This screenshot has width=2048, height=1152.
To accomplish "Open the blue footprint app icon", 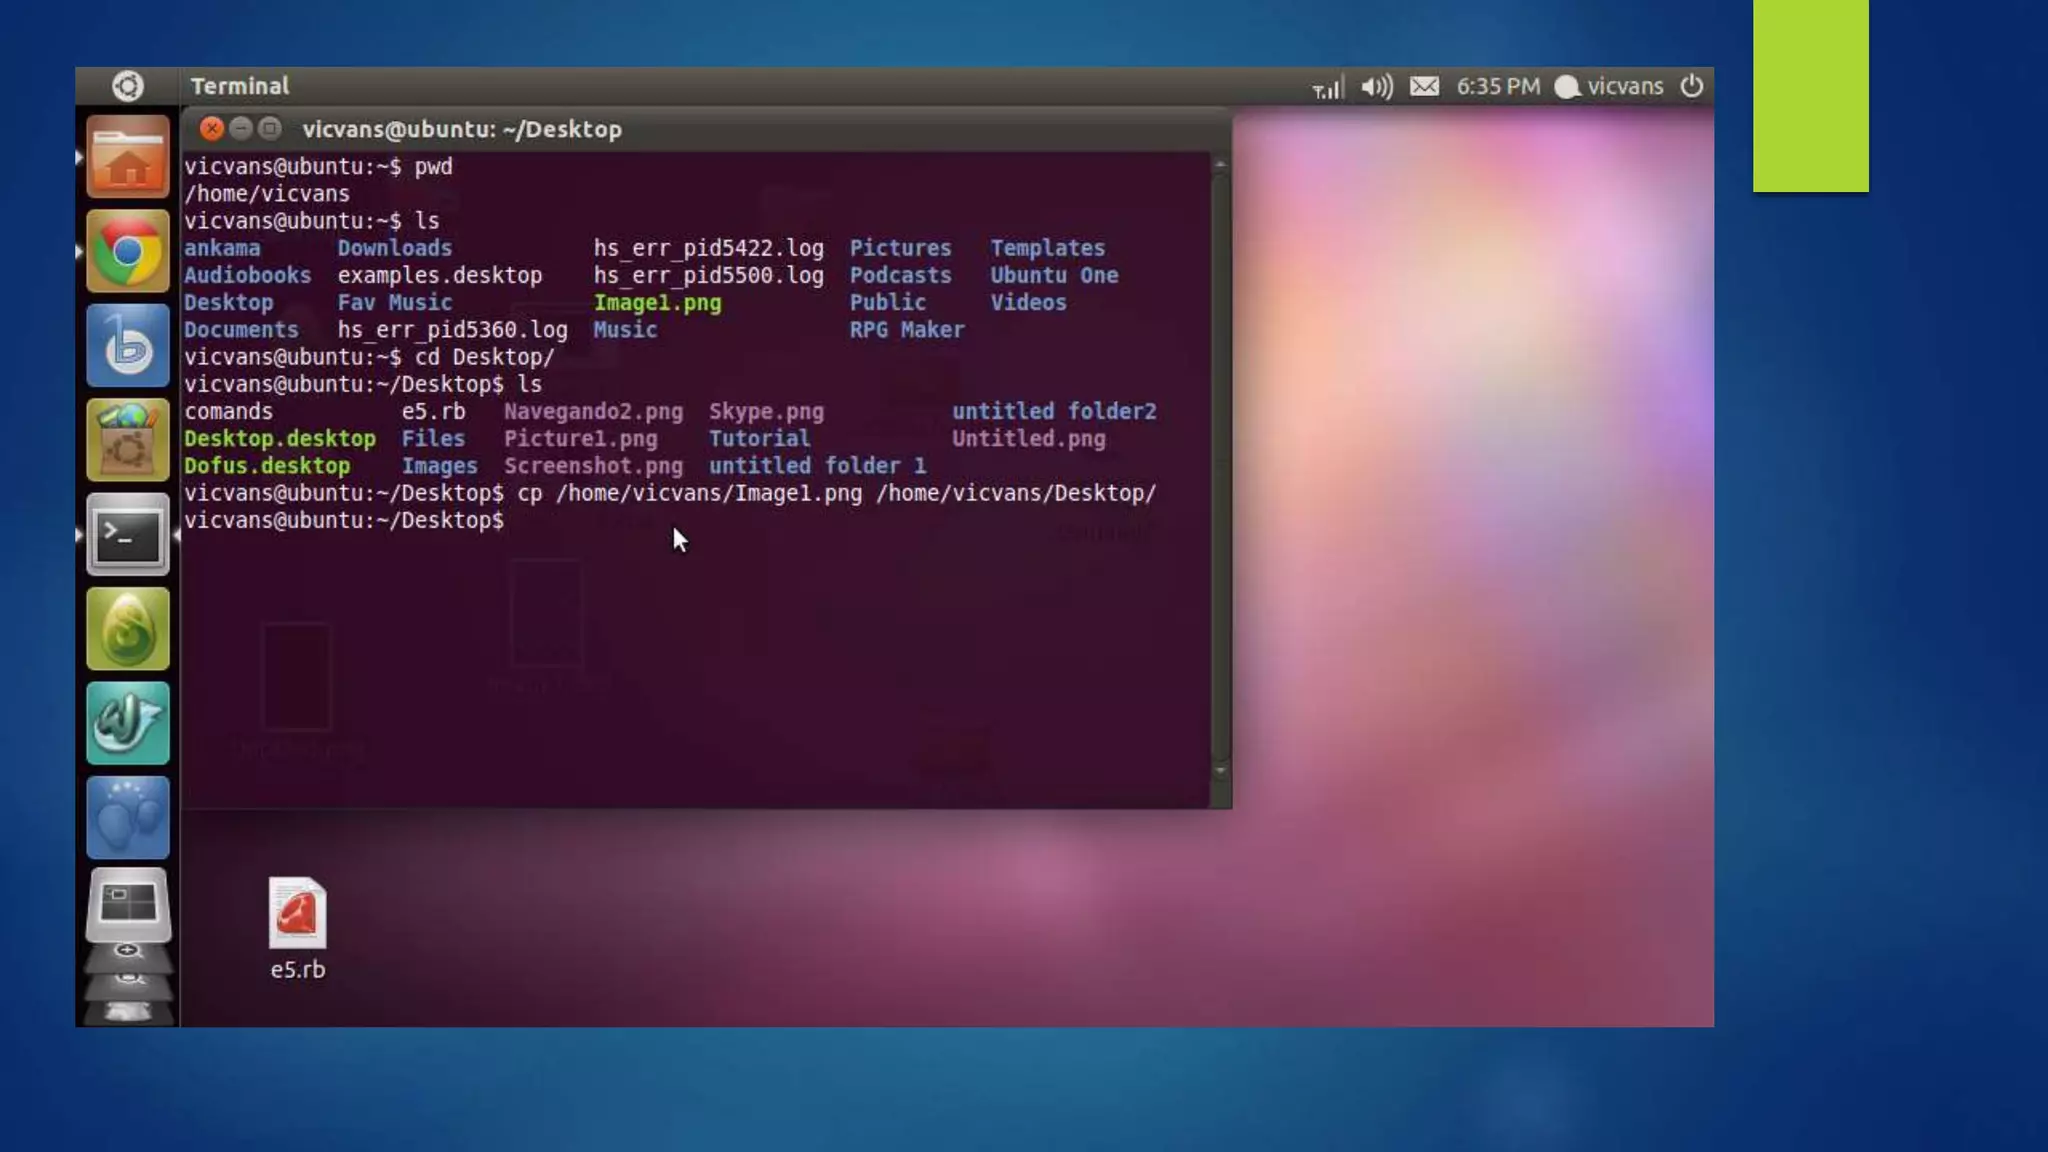I will [x=127, y=817].
